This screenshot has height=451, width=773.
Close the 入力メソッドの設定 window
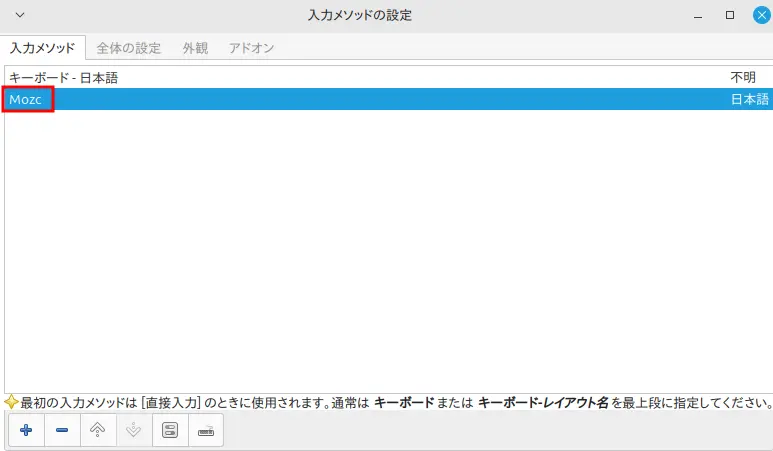[762, 15]
